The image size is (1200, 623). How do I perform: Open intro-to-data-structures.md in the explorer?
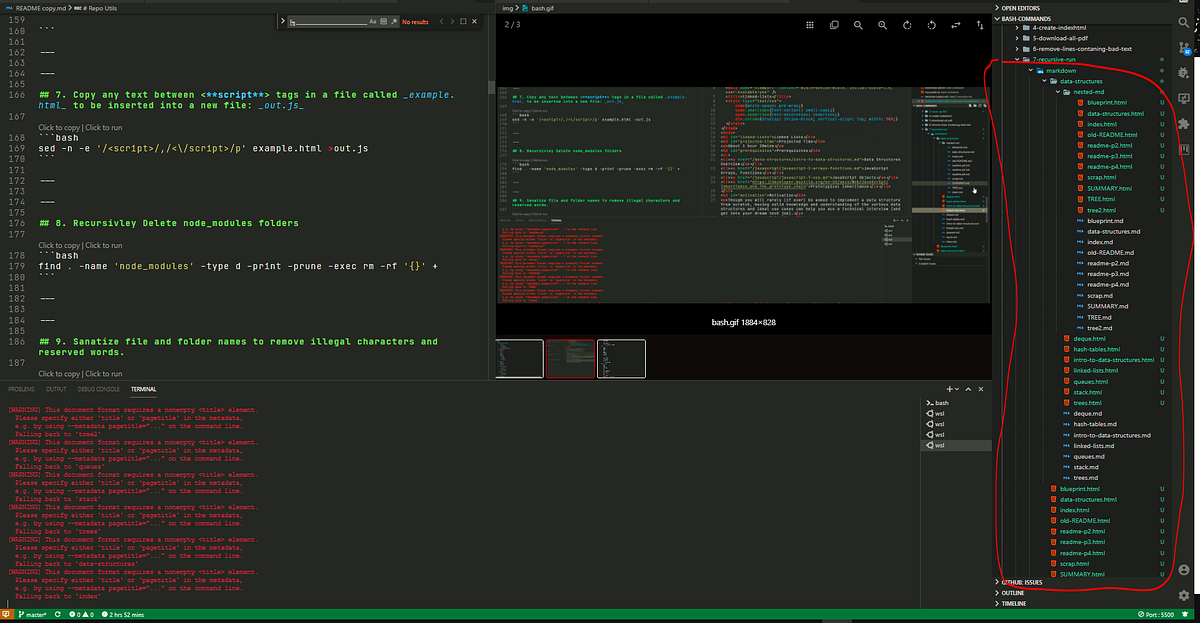[1111, 435]
